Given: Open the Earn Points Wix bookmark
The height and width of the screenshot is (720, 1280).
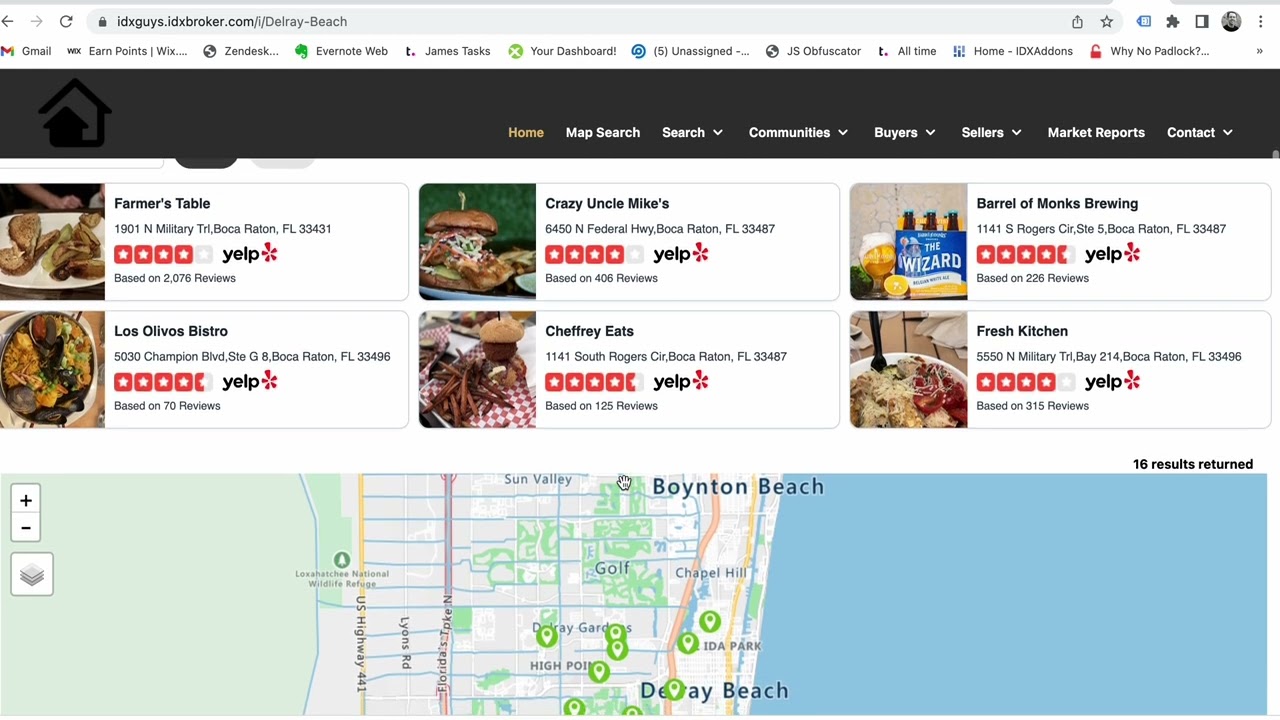Looking at the screenshot, I should 127,51.
